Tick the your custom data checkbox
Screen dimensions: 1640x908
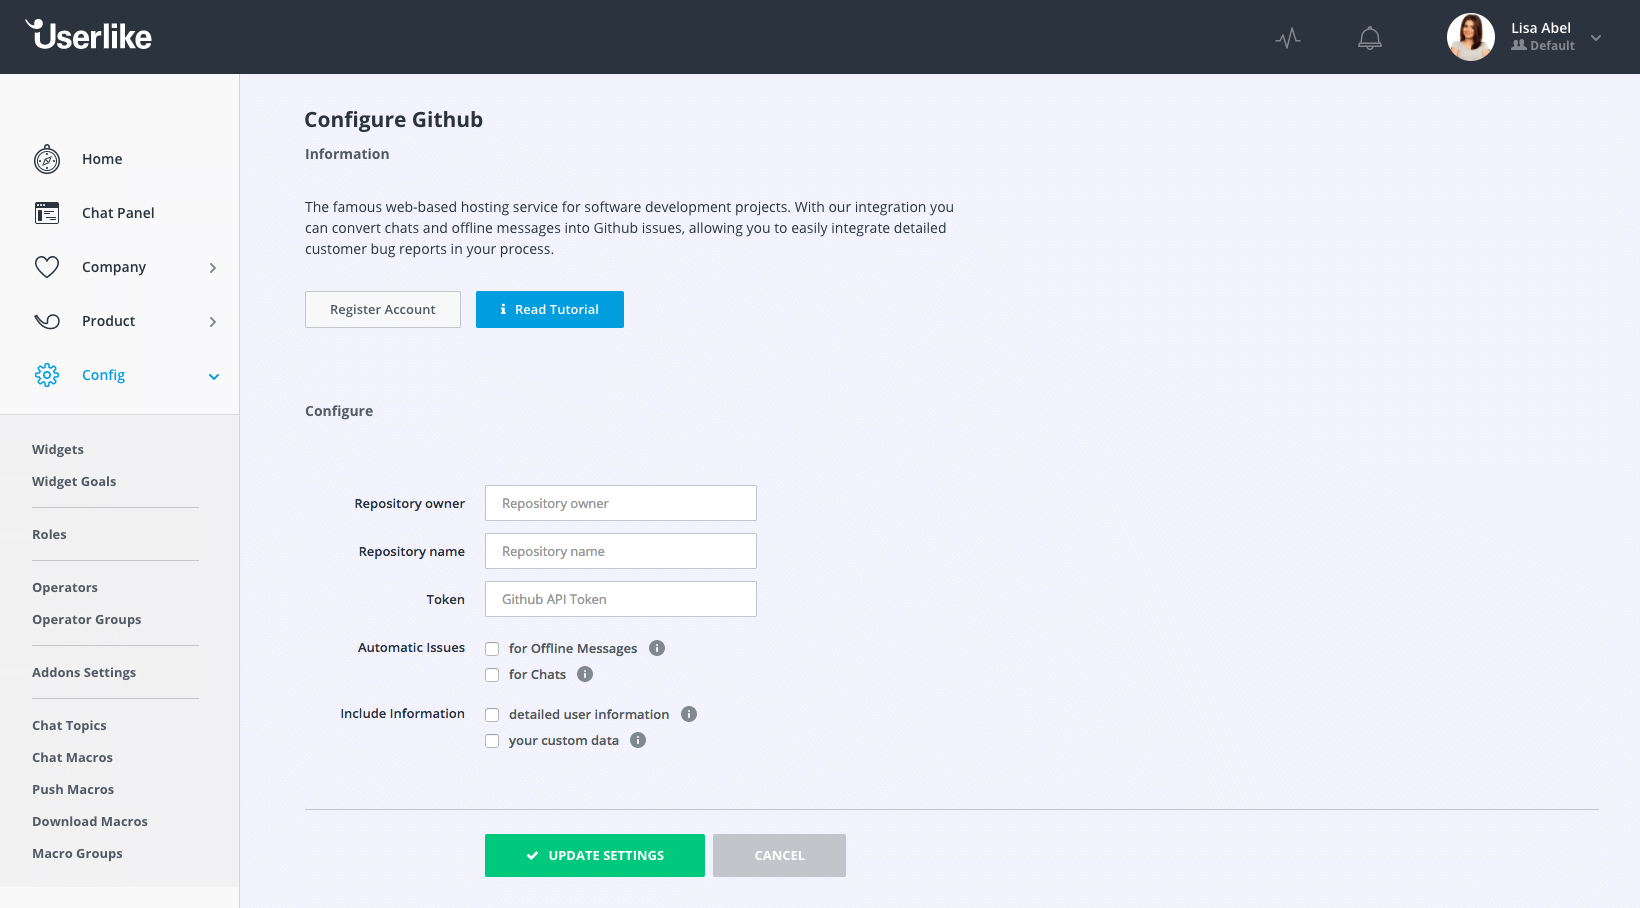[492, 741]
